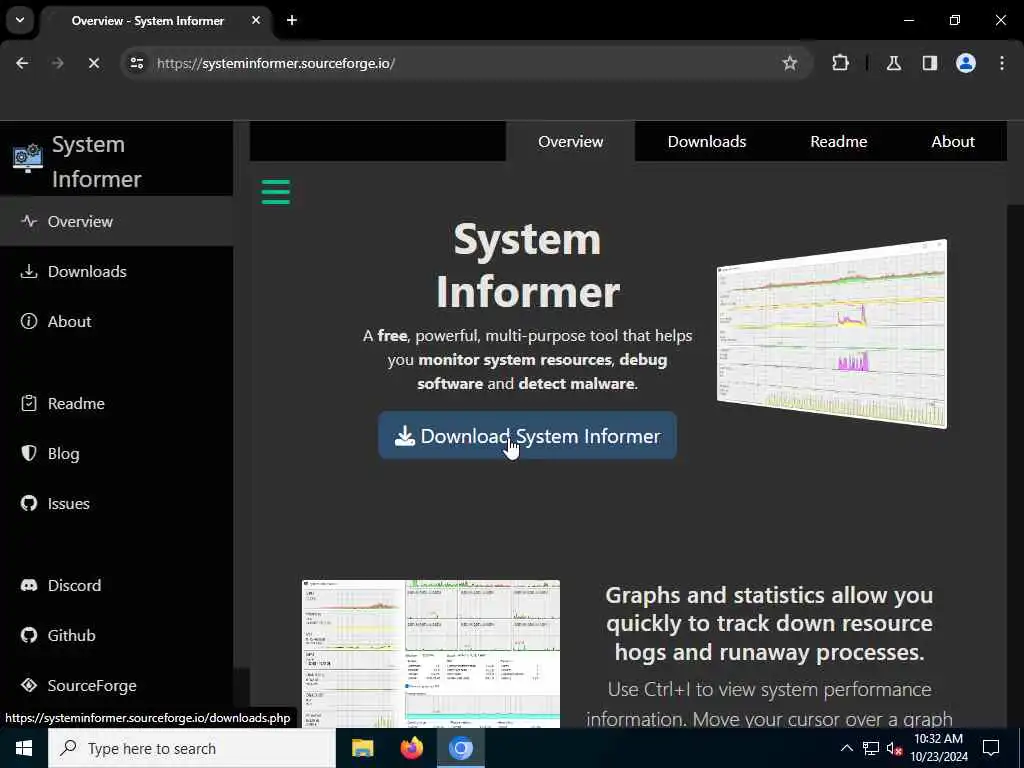The image size is (1024, 768).
Task: Go back with the browser back arrow
Action: pyautogui.click(x=22, y=63)
